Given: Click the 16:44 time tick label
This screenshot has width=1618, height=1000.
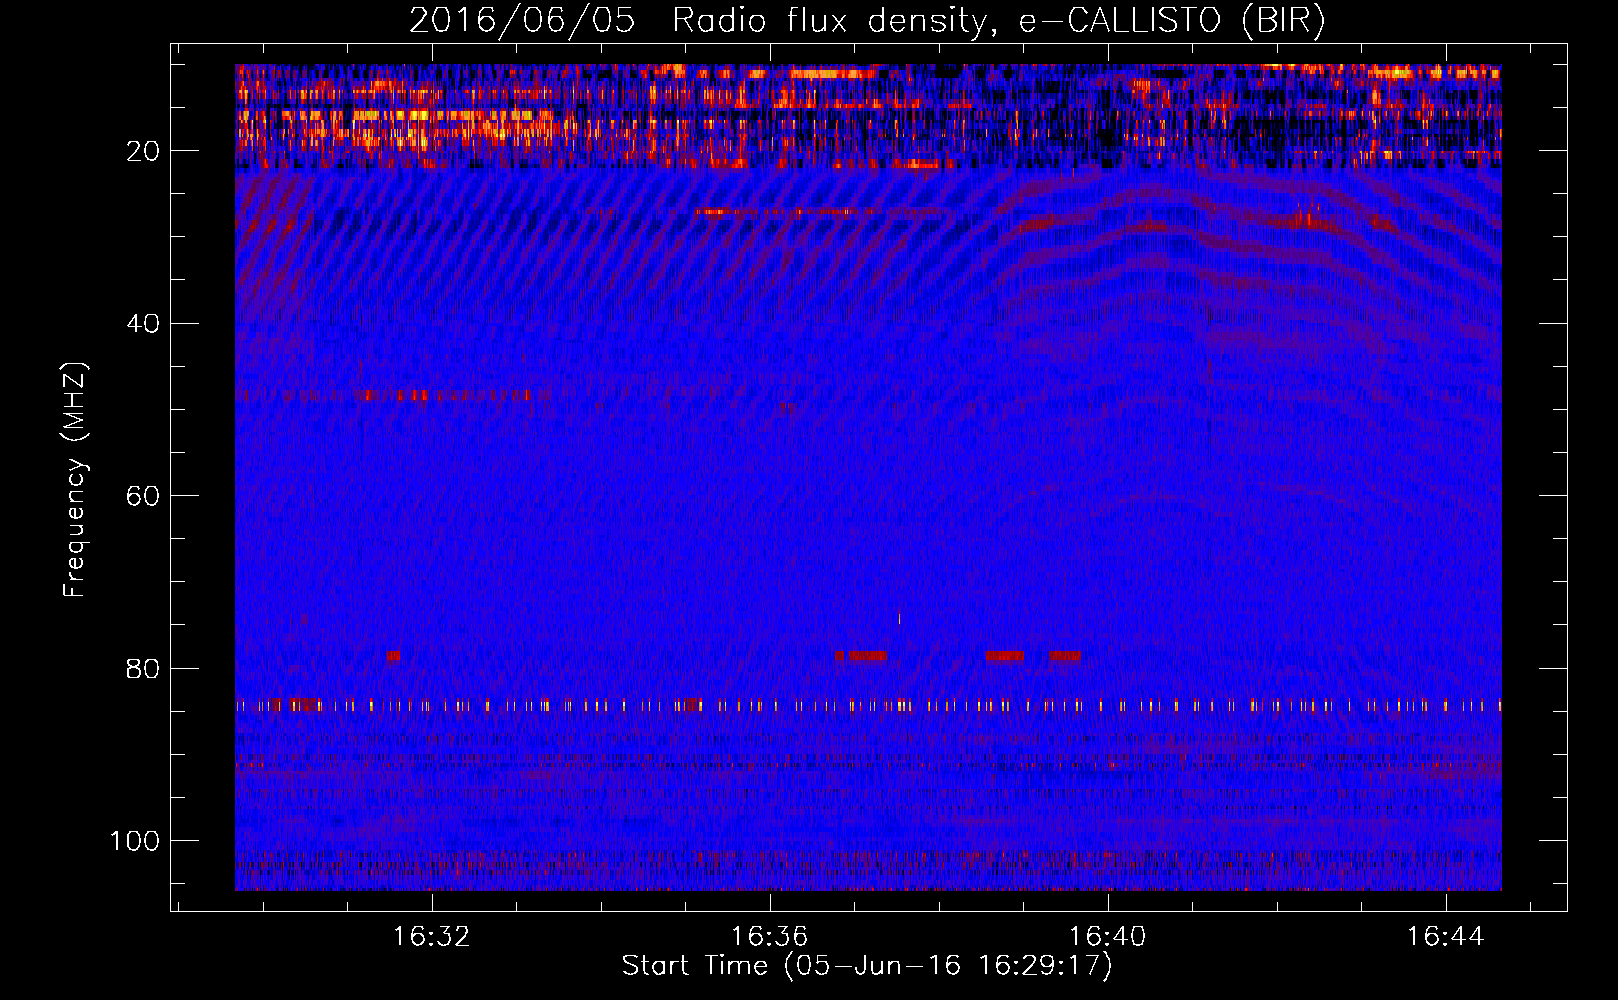Looking at the screenshot, I should tap(1445, 937).
